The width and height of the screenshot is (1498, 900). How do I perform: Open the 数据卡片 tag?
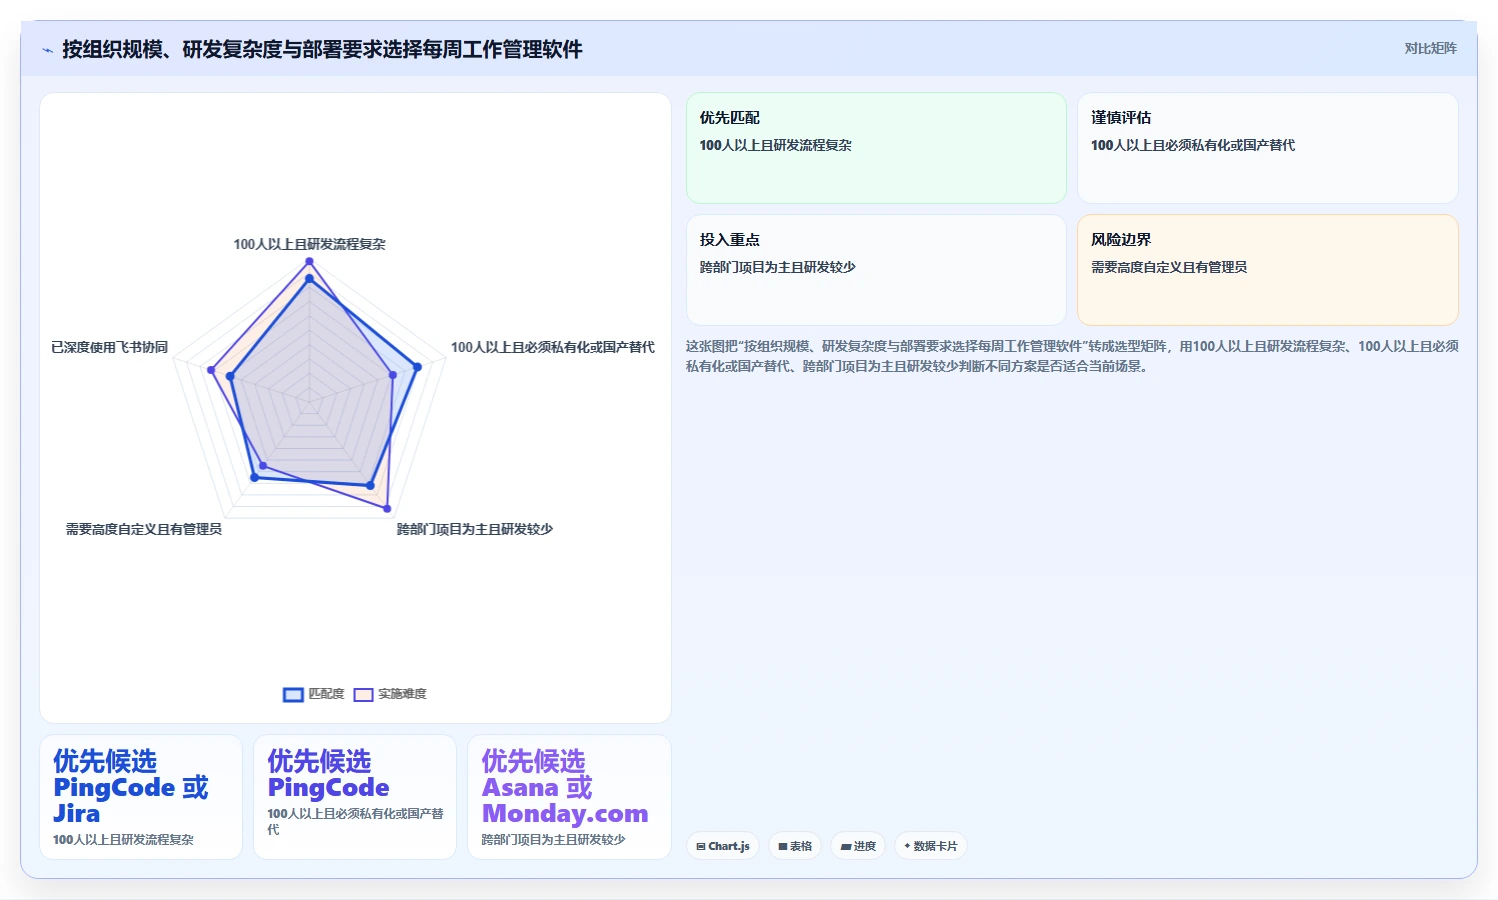click(x=931, y=846)
